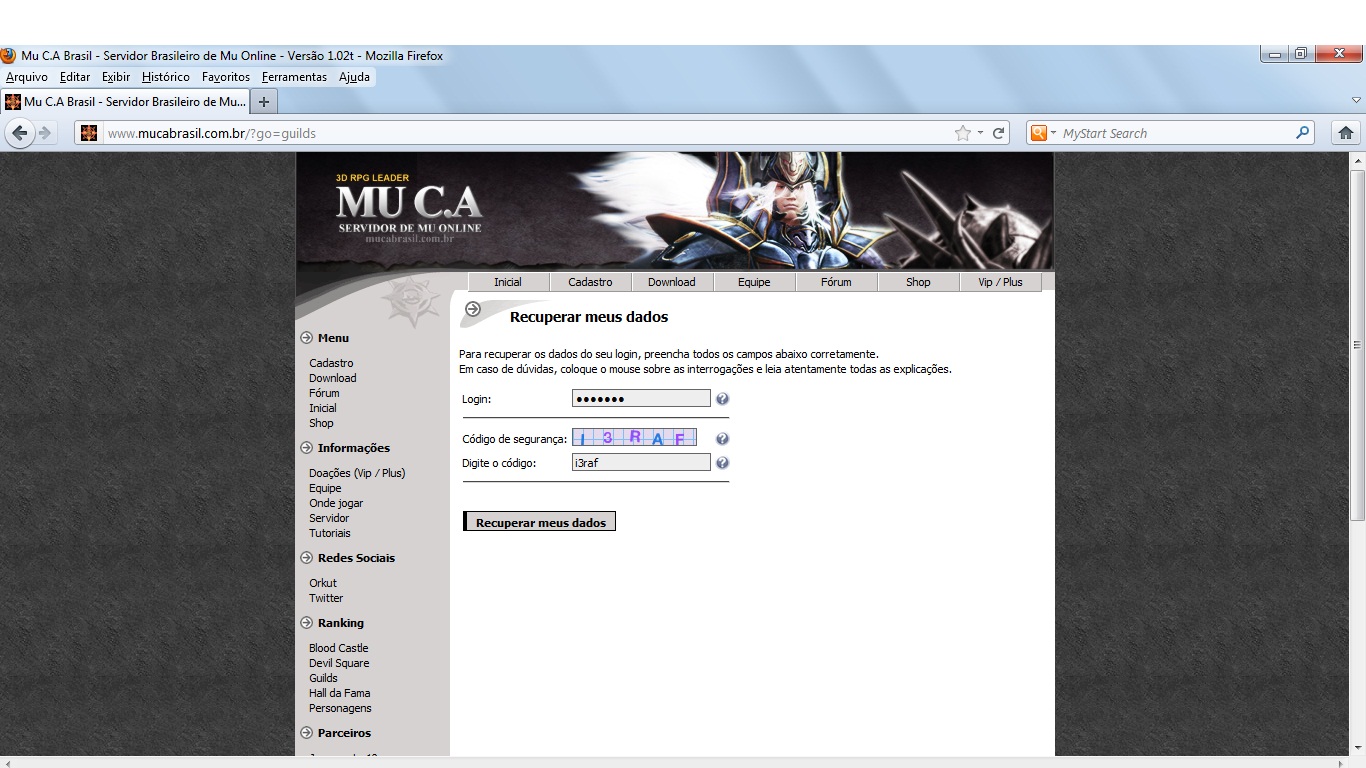Click the vertical page scrollbar
The width and height of the screenshot is (1366, 768).
(1357, 345)
